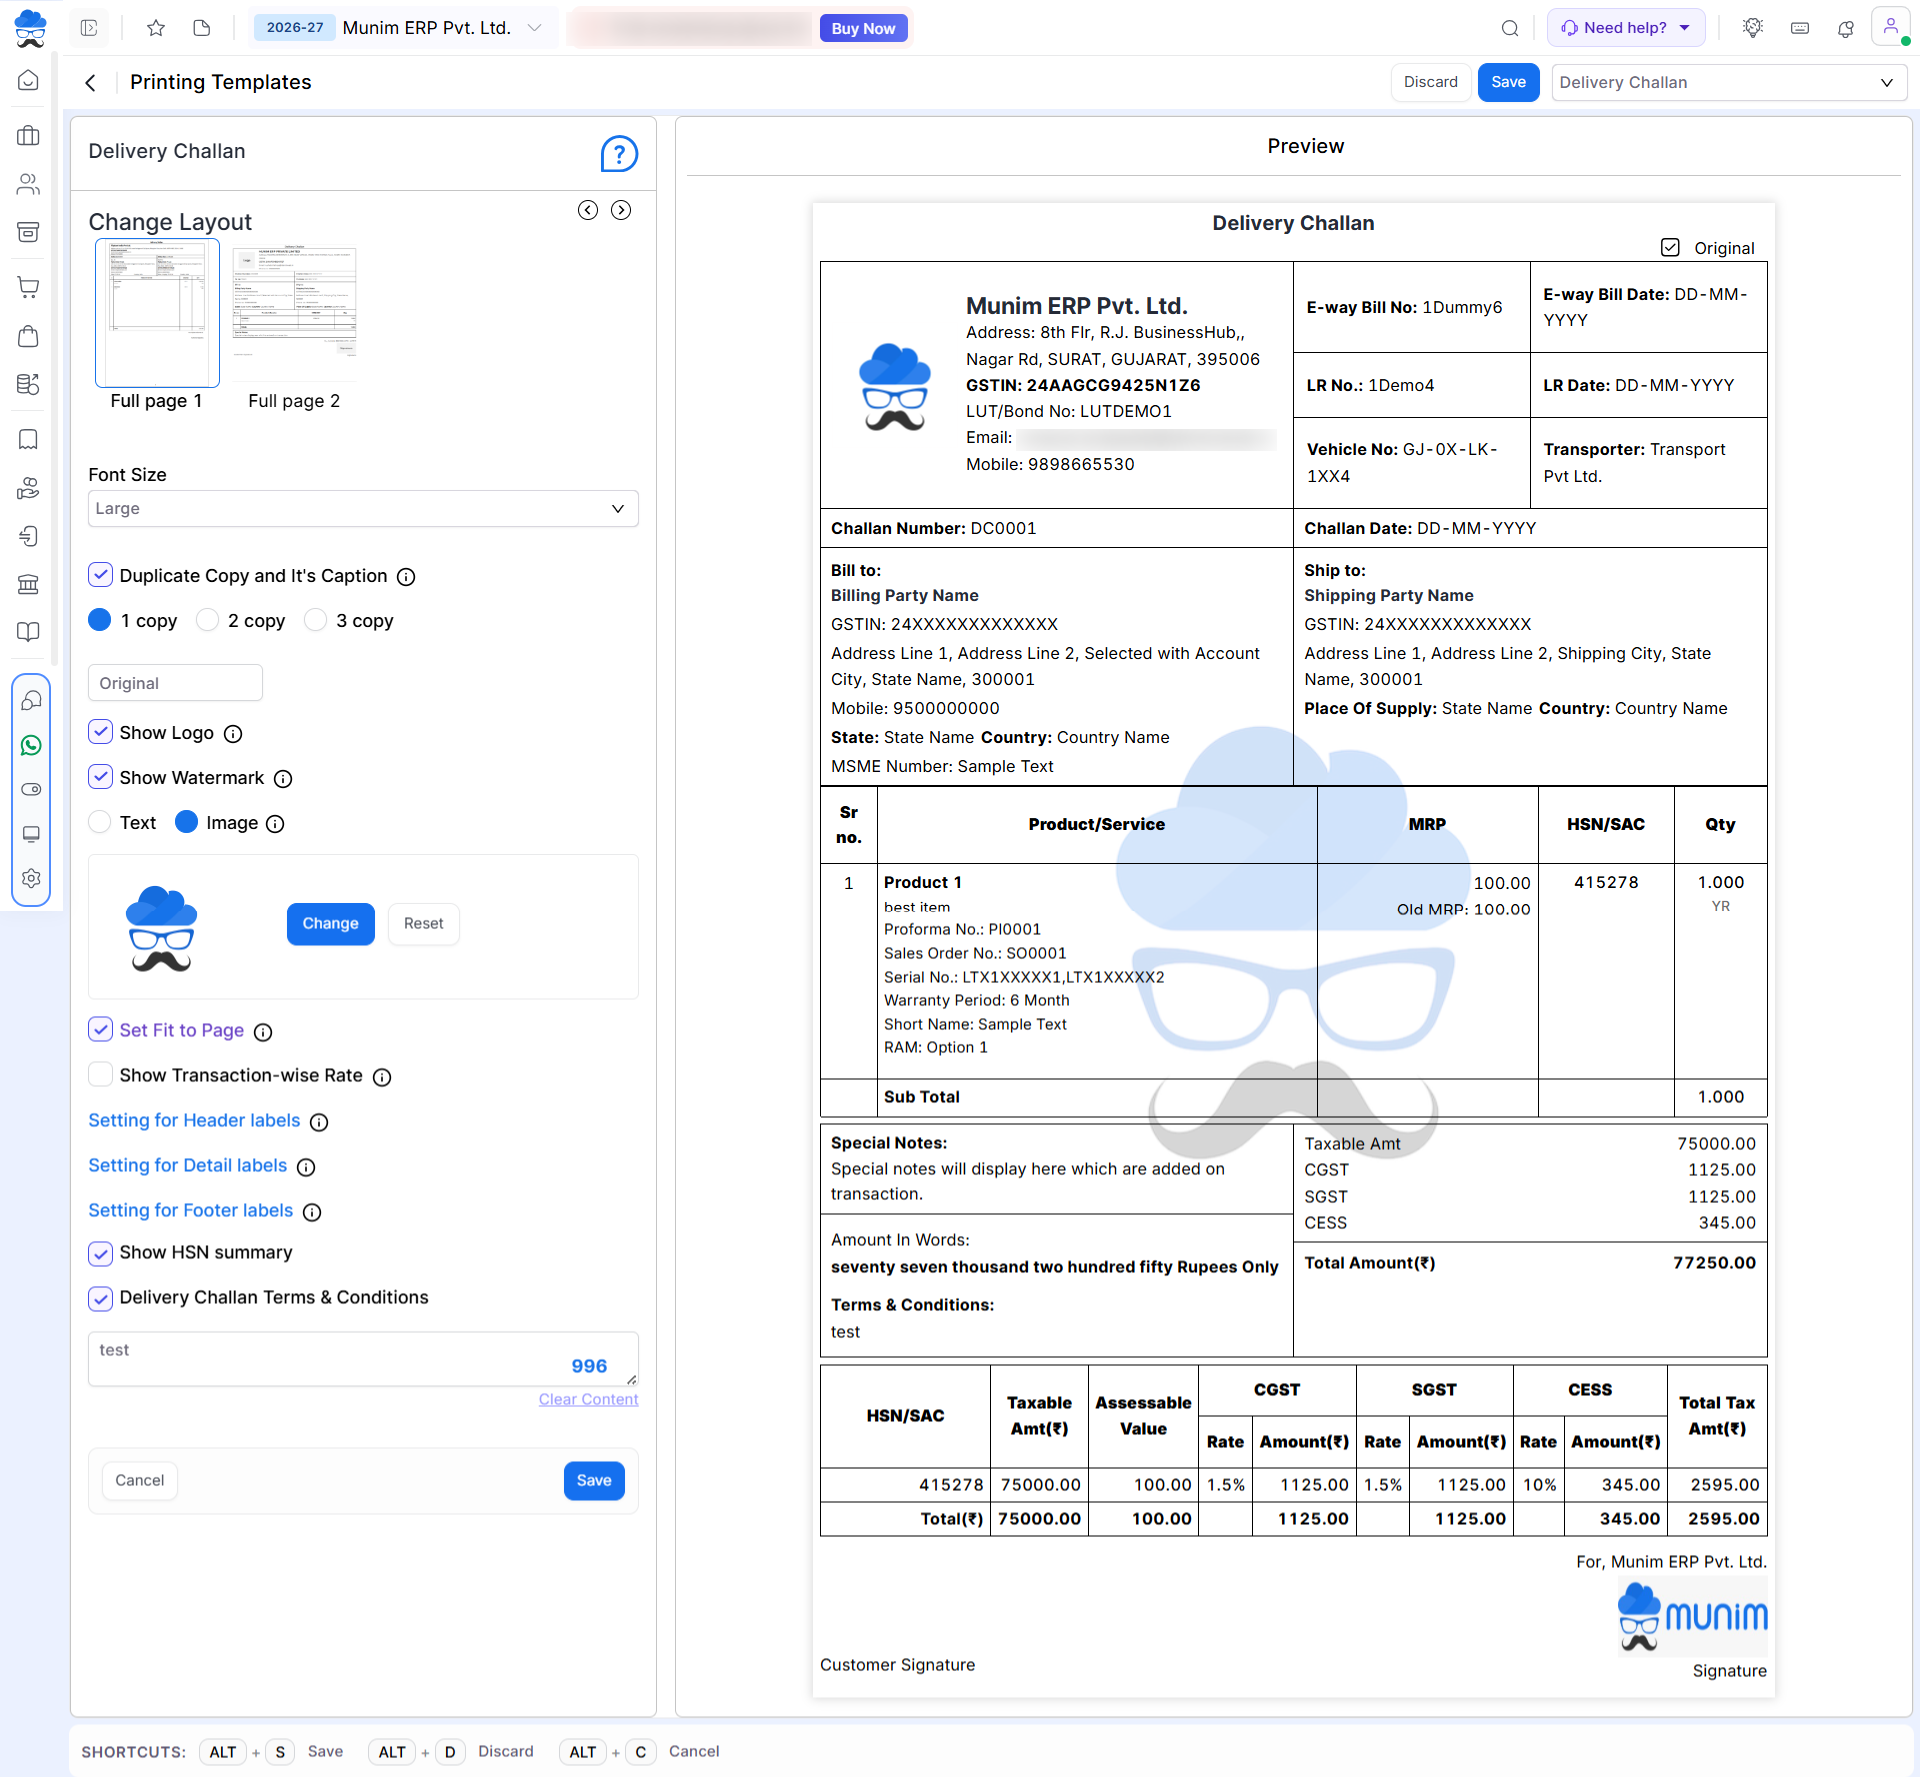Click the bottom Save button in the form
The height and width of the screenshot is (1780, 1920).
594,1481
